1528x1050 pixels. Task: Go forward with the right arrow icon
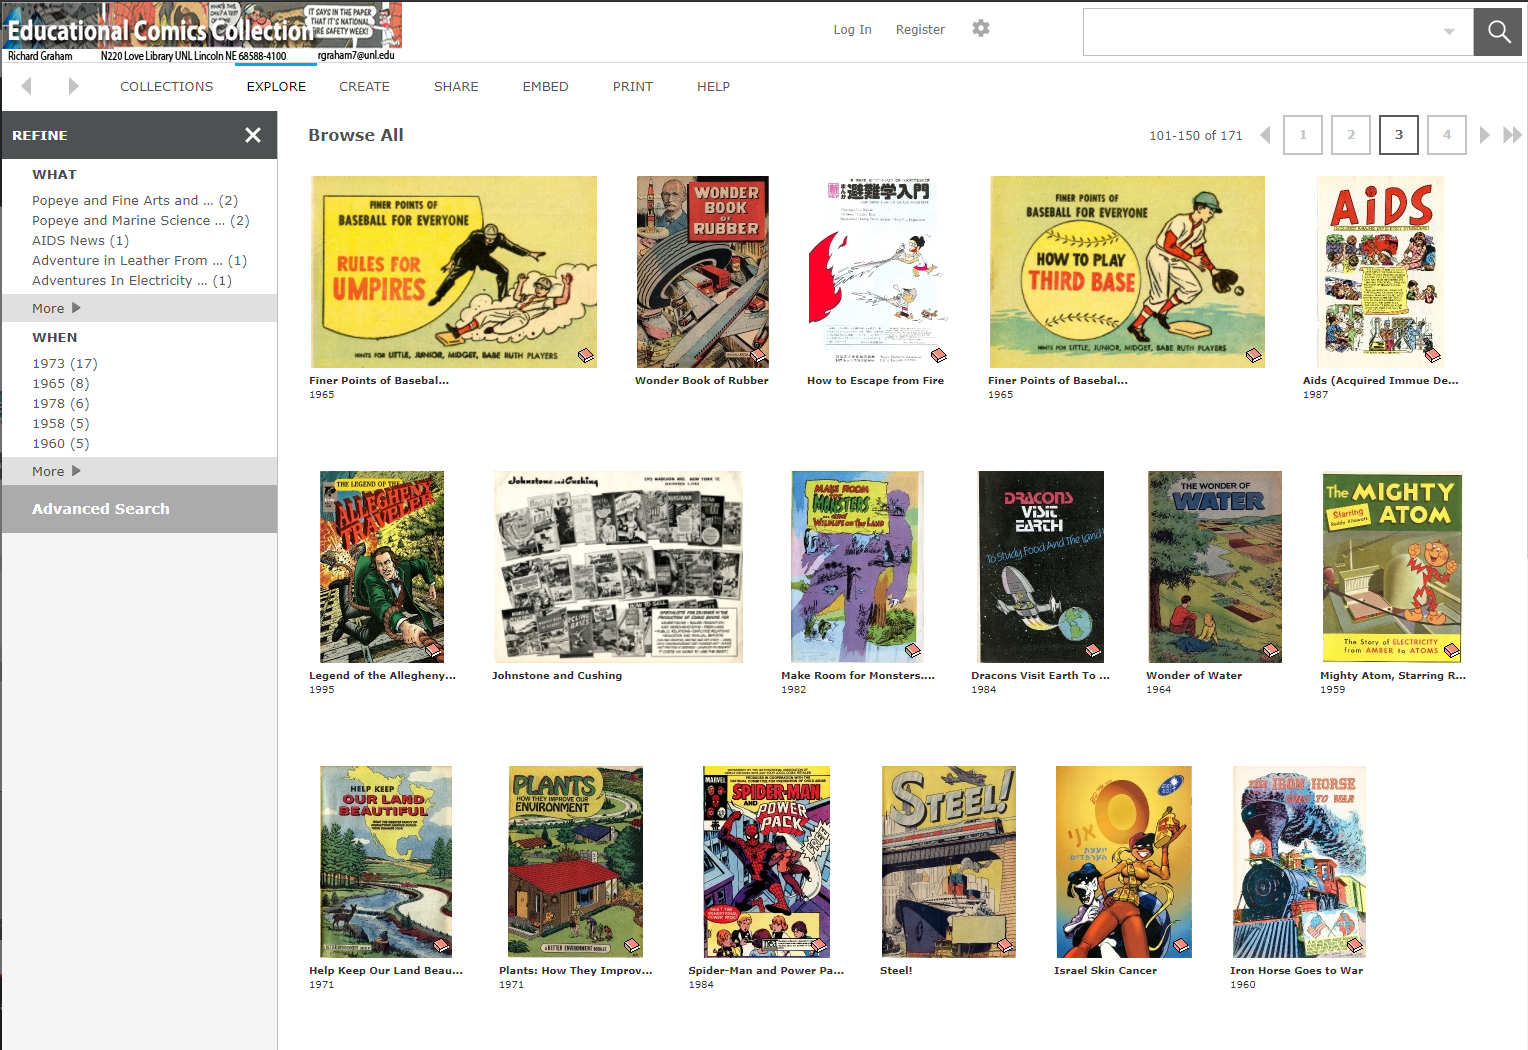coord(73,86)
